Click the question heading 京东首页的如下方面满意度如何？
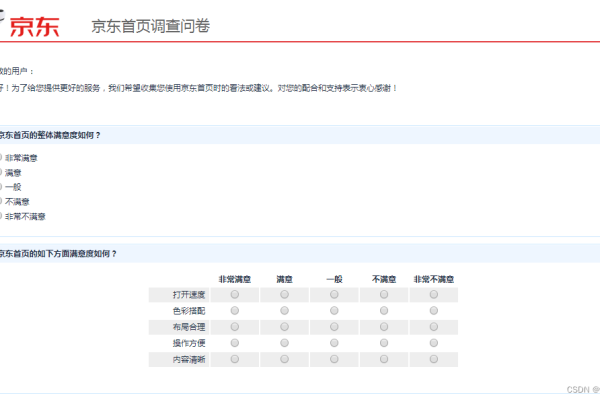Viewport: 600px width, 400px height. pos(58,253)
